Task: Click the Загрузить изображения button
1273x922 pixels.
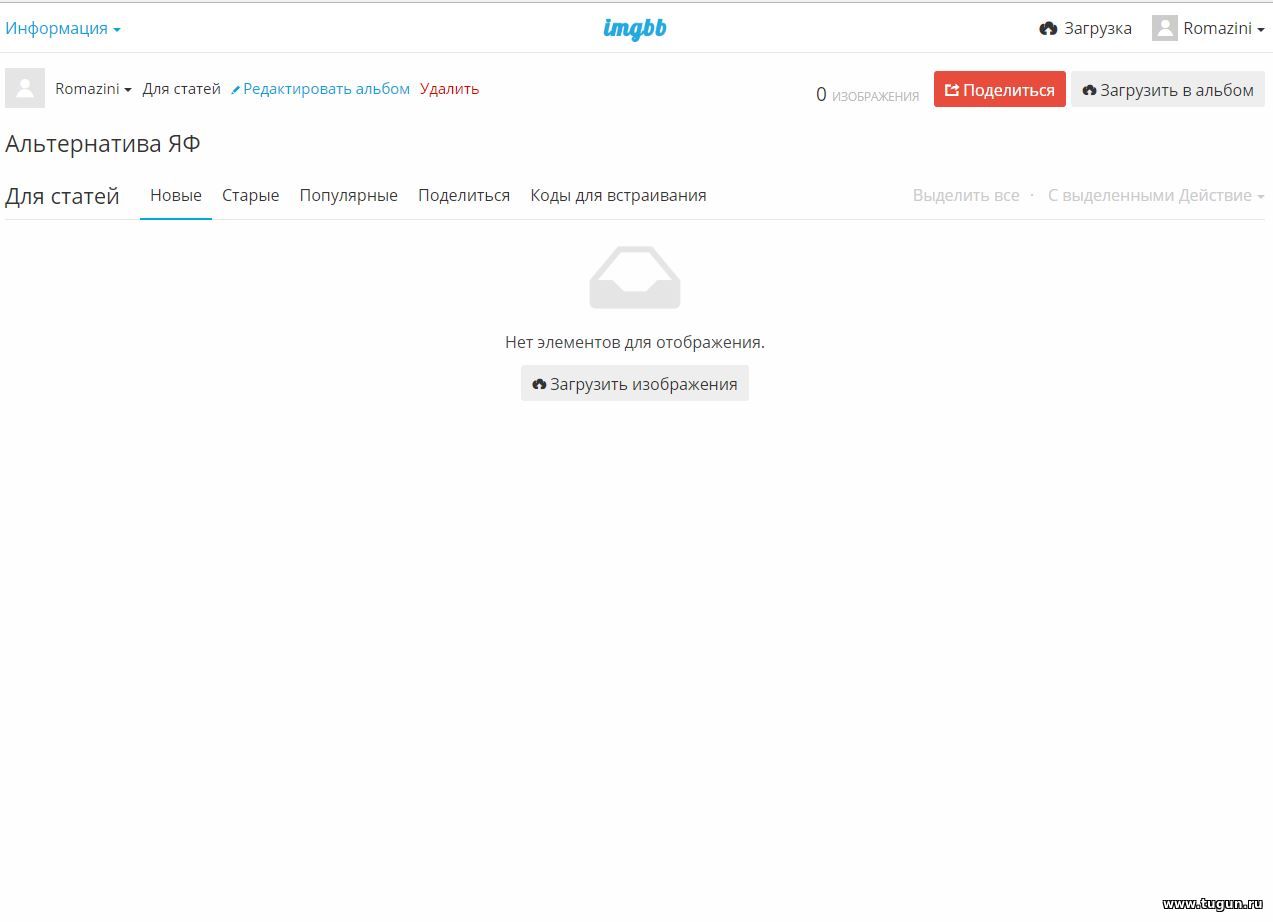Action: (635, 383)
